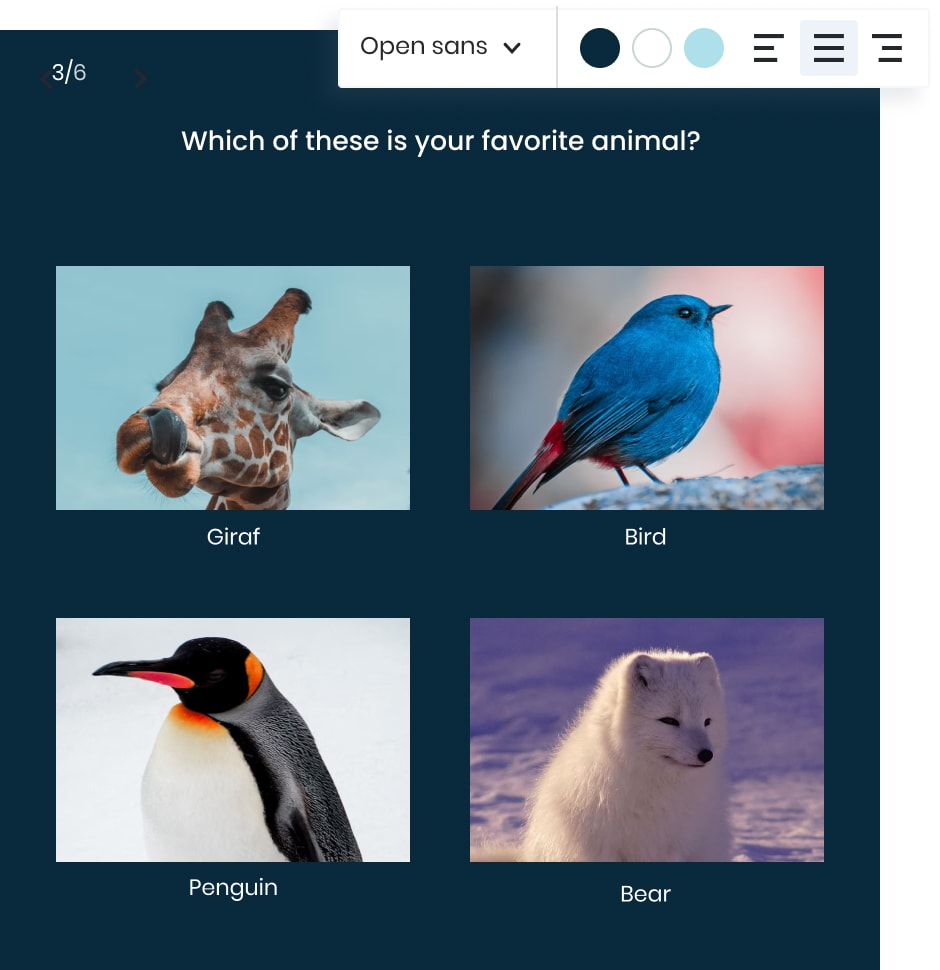Select left text alignment icon
Viewport: 940px width, 970px height.
point(769,48)
